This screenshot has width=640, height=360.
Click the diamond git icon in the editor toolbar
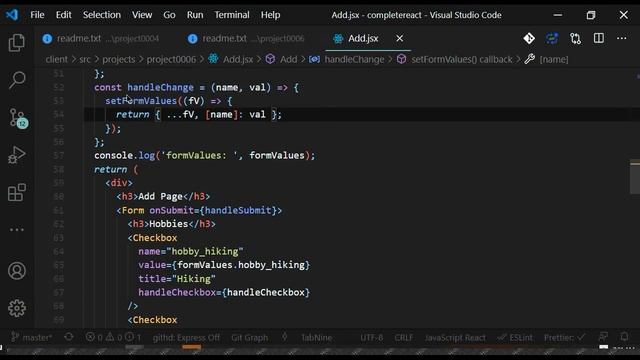pyautogui.click(x=529, y=38)
